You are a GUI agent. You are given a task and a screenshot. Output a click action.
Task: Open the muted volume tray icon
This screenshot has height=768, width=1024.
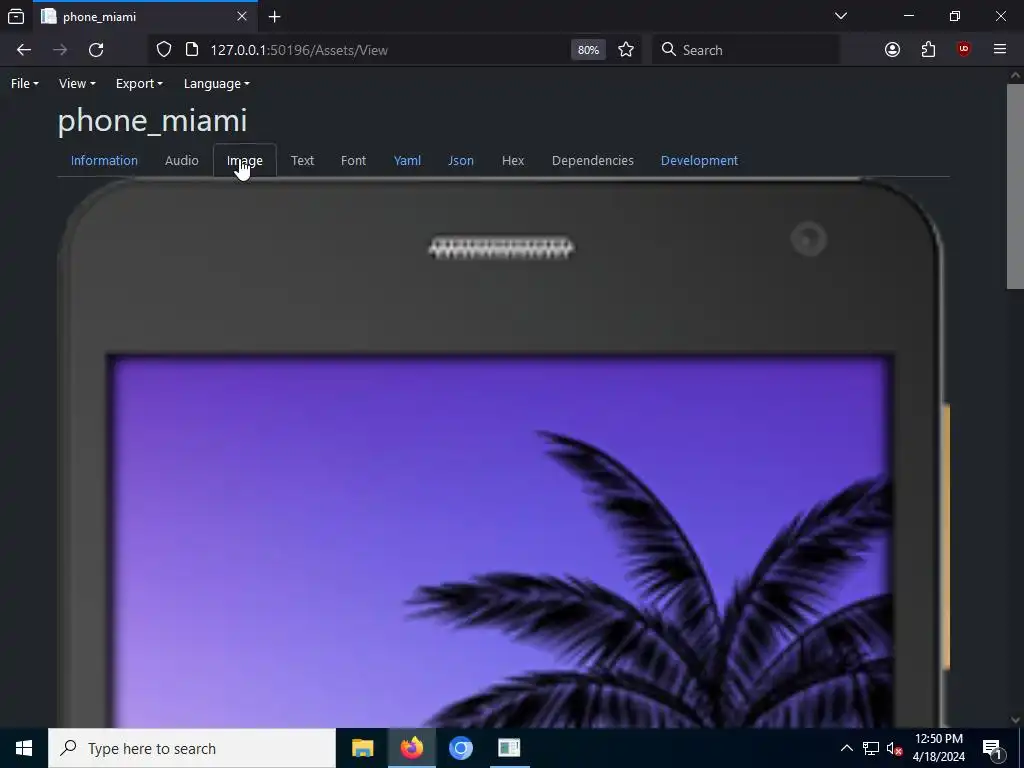[894, 748]
